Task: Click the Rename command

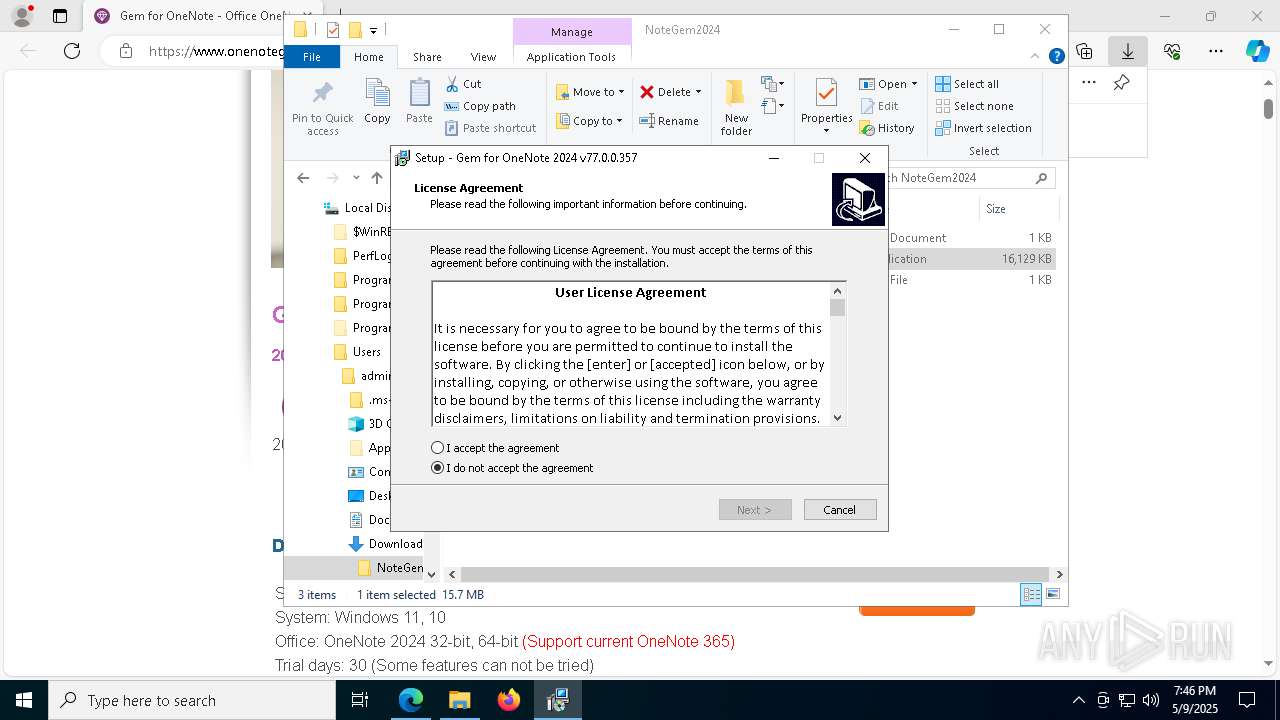Action: tap(669, 121)
